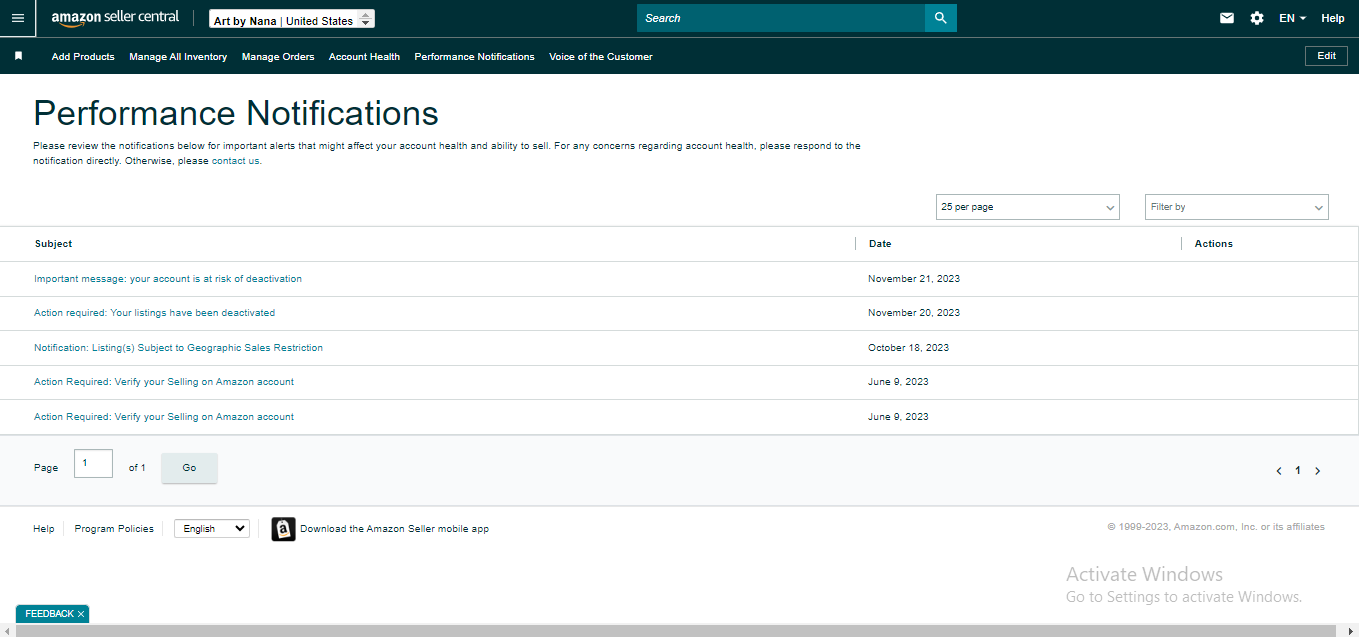Viewport: 1359px width, 637px height.
Task: Click the search input field
Action: [x=781, y=18]
